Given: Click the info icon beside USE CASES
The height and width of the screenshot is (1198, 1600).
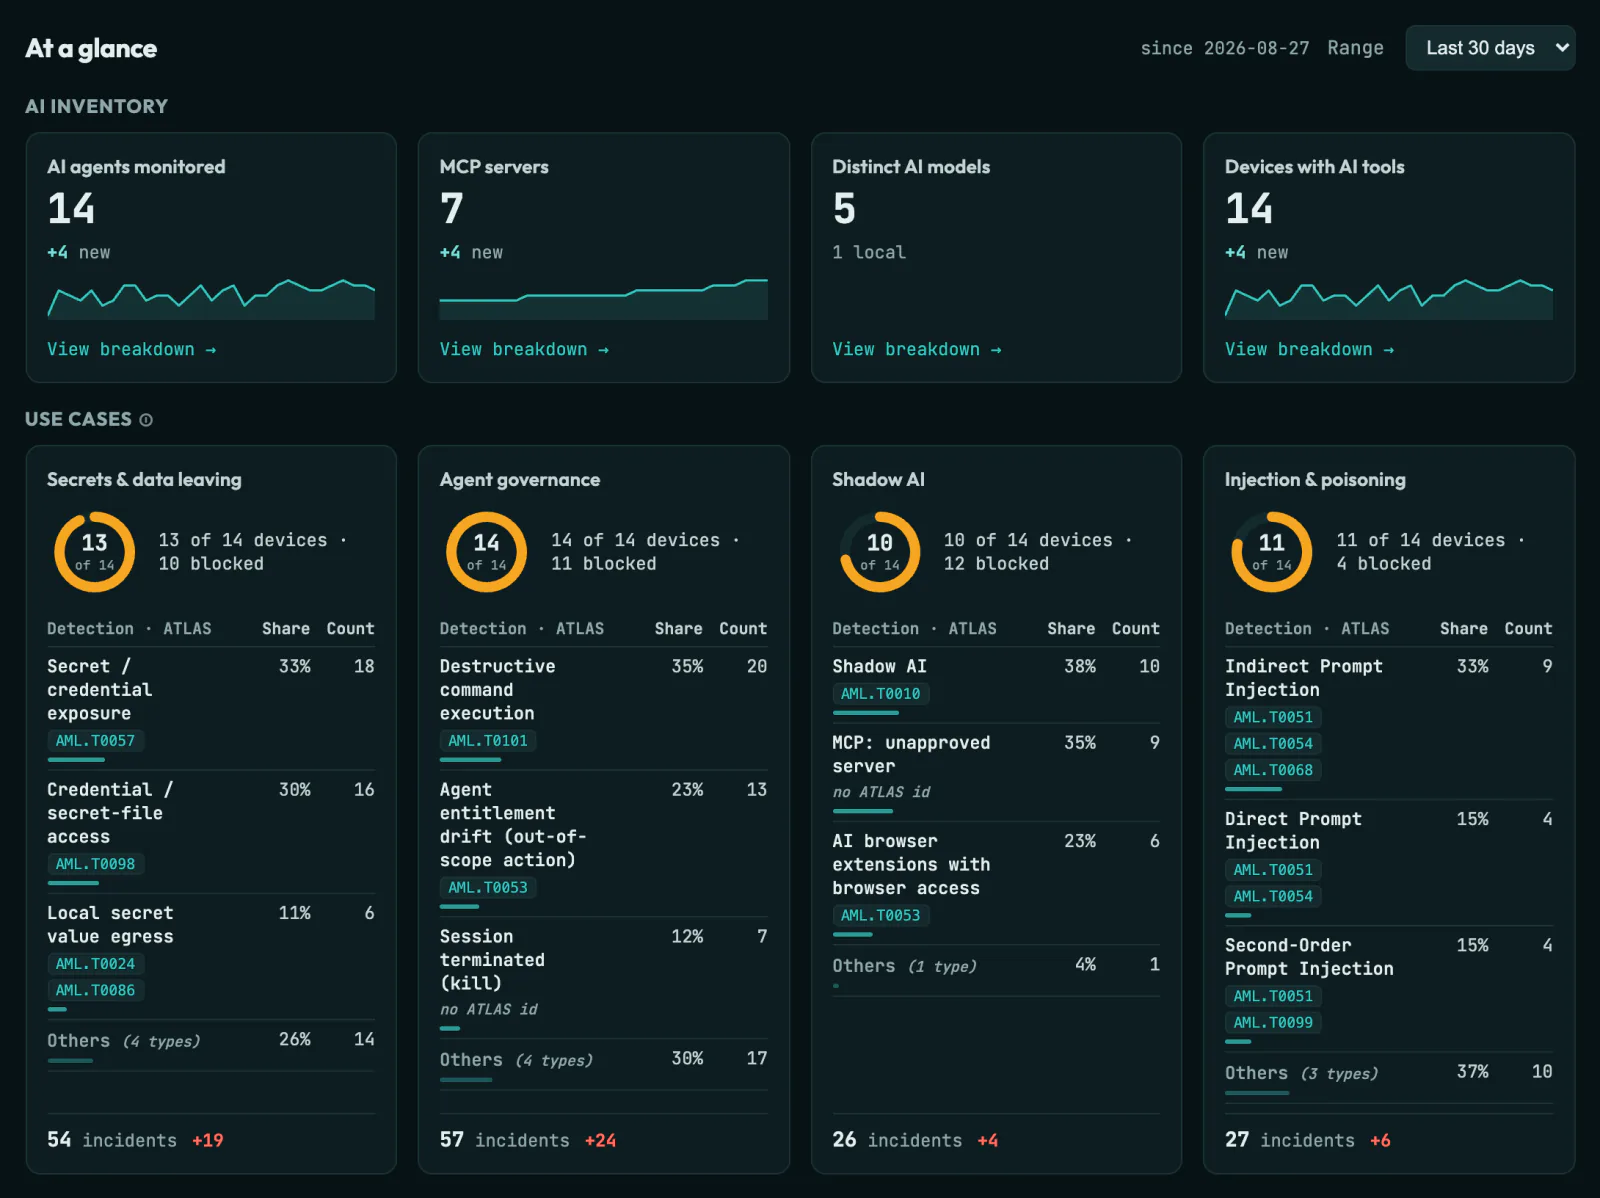Looking at the screenshot, I should 146,420.
